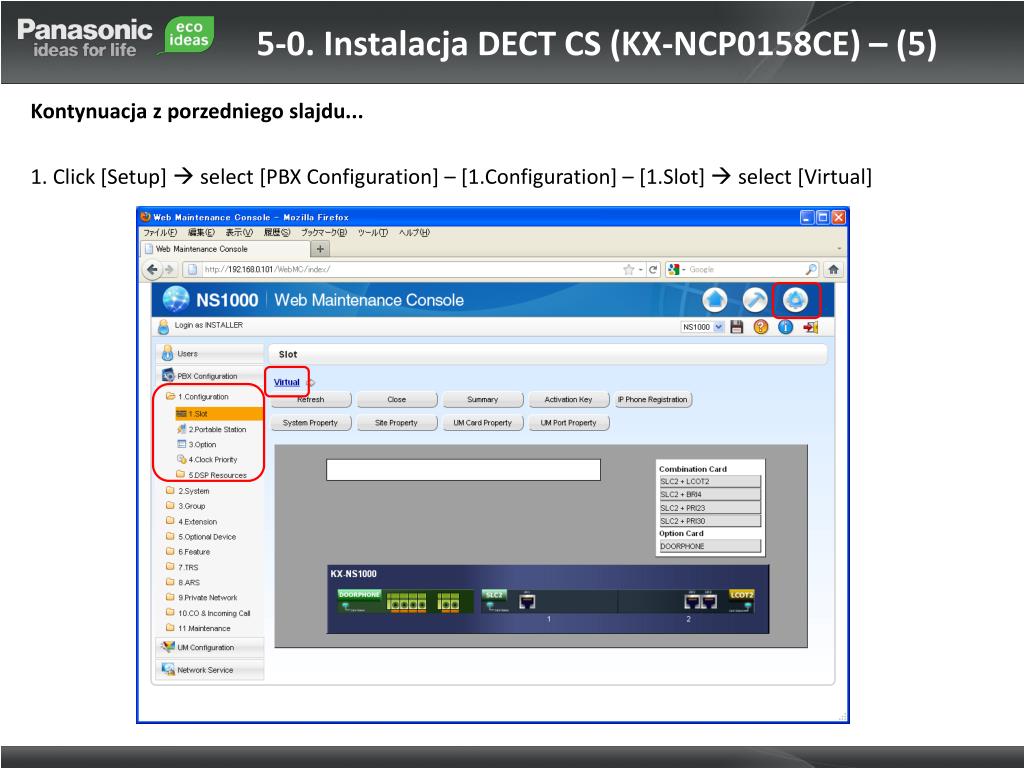Open the Firefox File menu

click(x=160, y=232)
